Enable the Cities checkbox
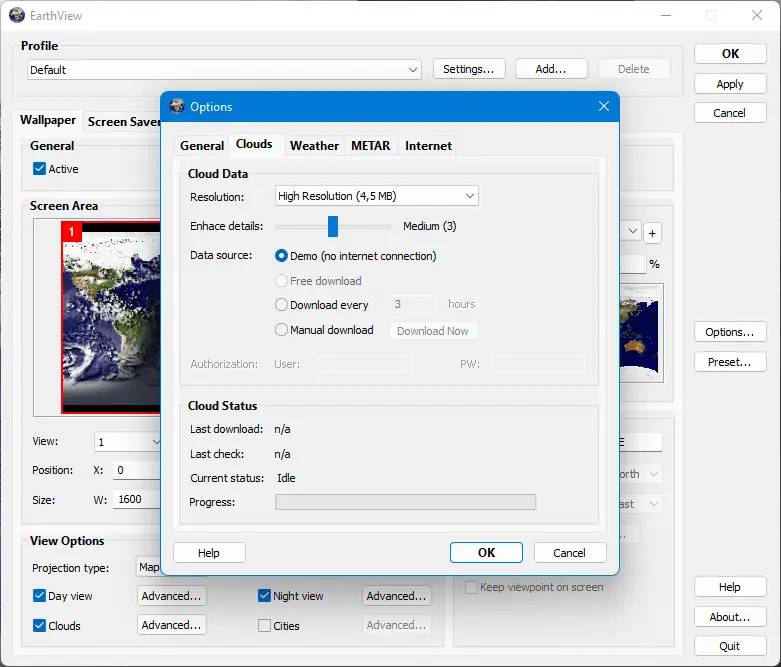Viewport: 781px width, 667px height. (264, 625)
